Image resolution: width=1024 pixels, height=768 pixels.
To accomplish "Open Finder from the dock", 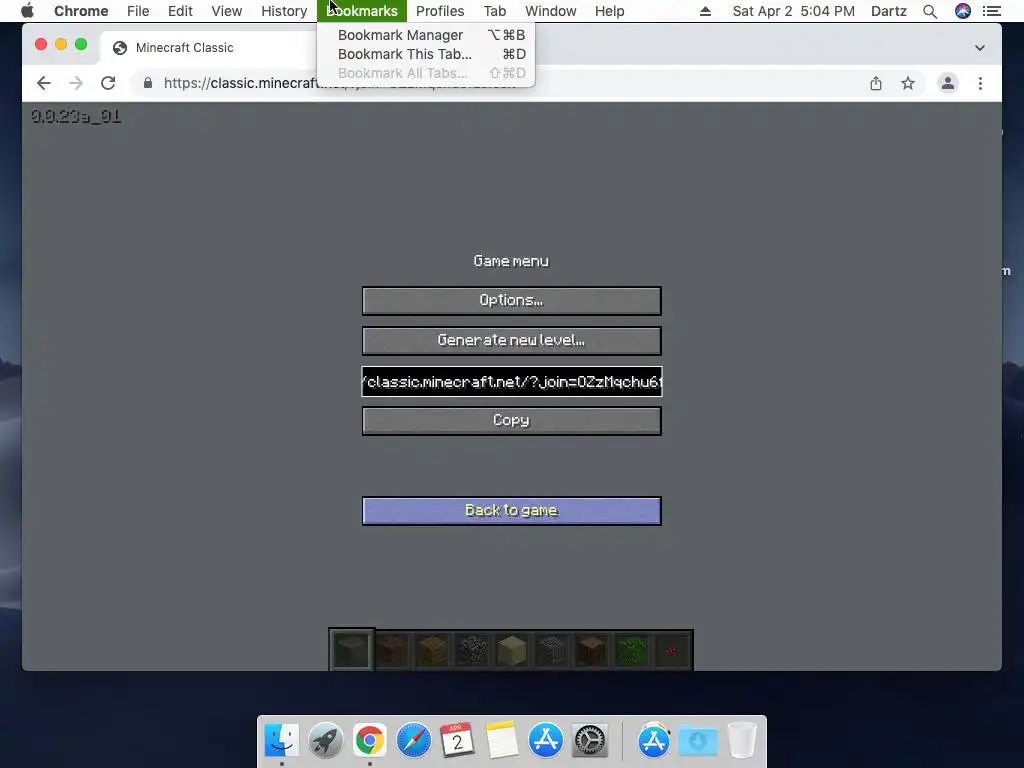I will click(281, 740).
